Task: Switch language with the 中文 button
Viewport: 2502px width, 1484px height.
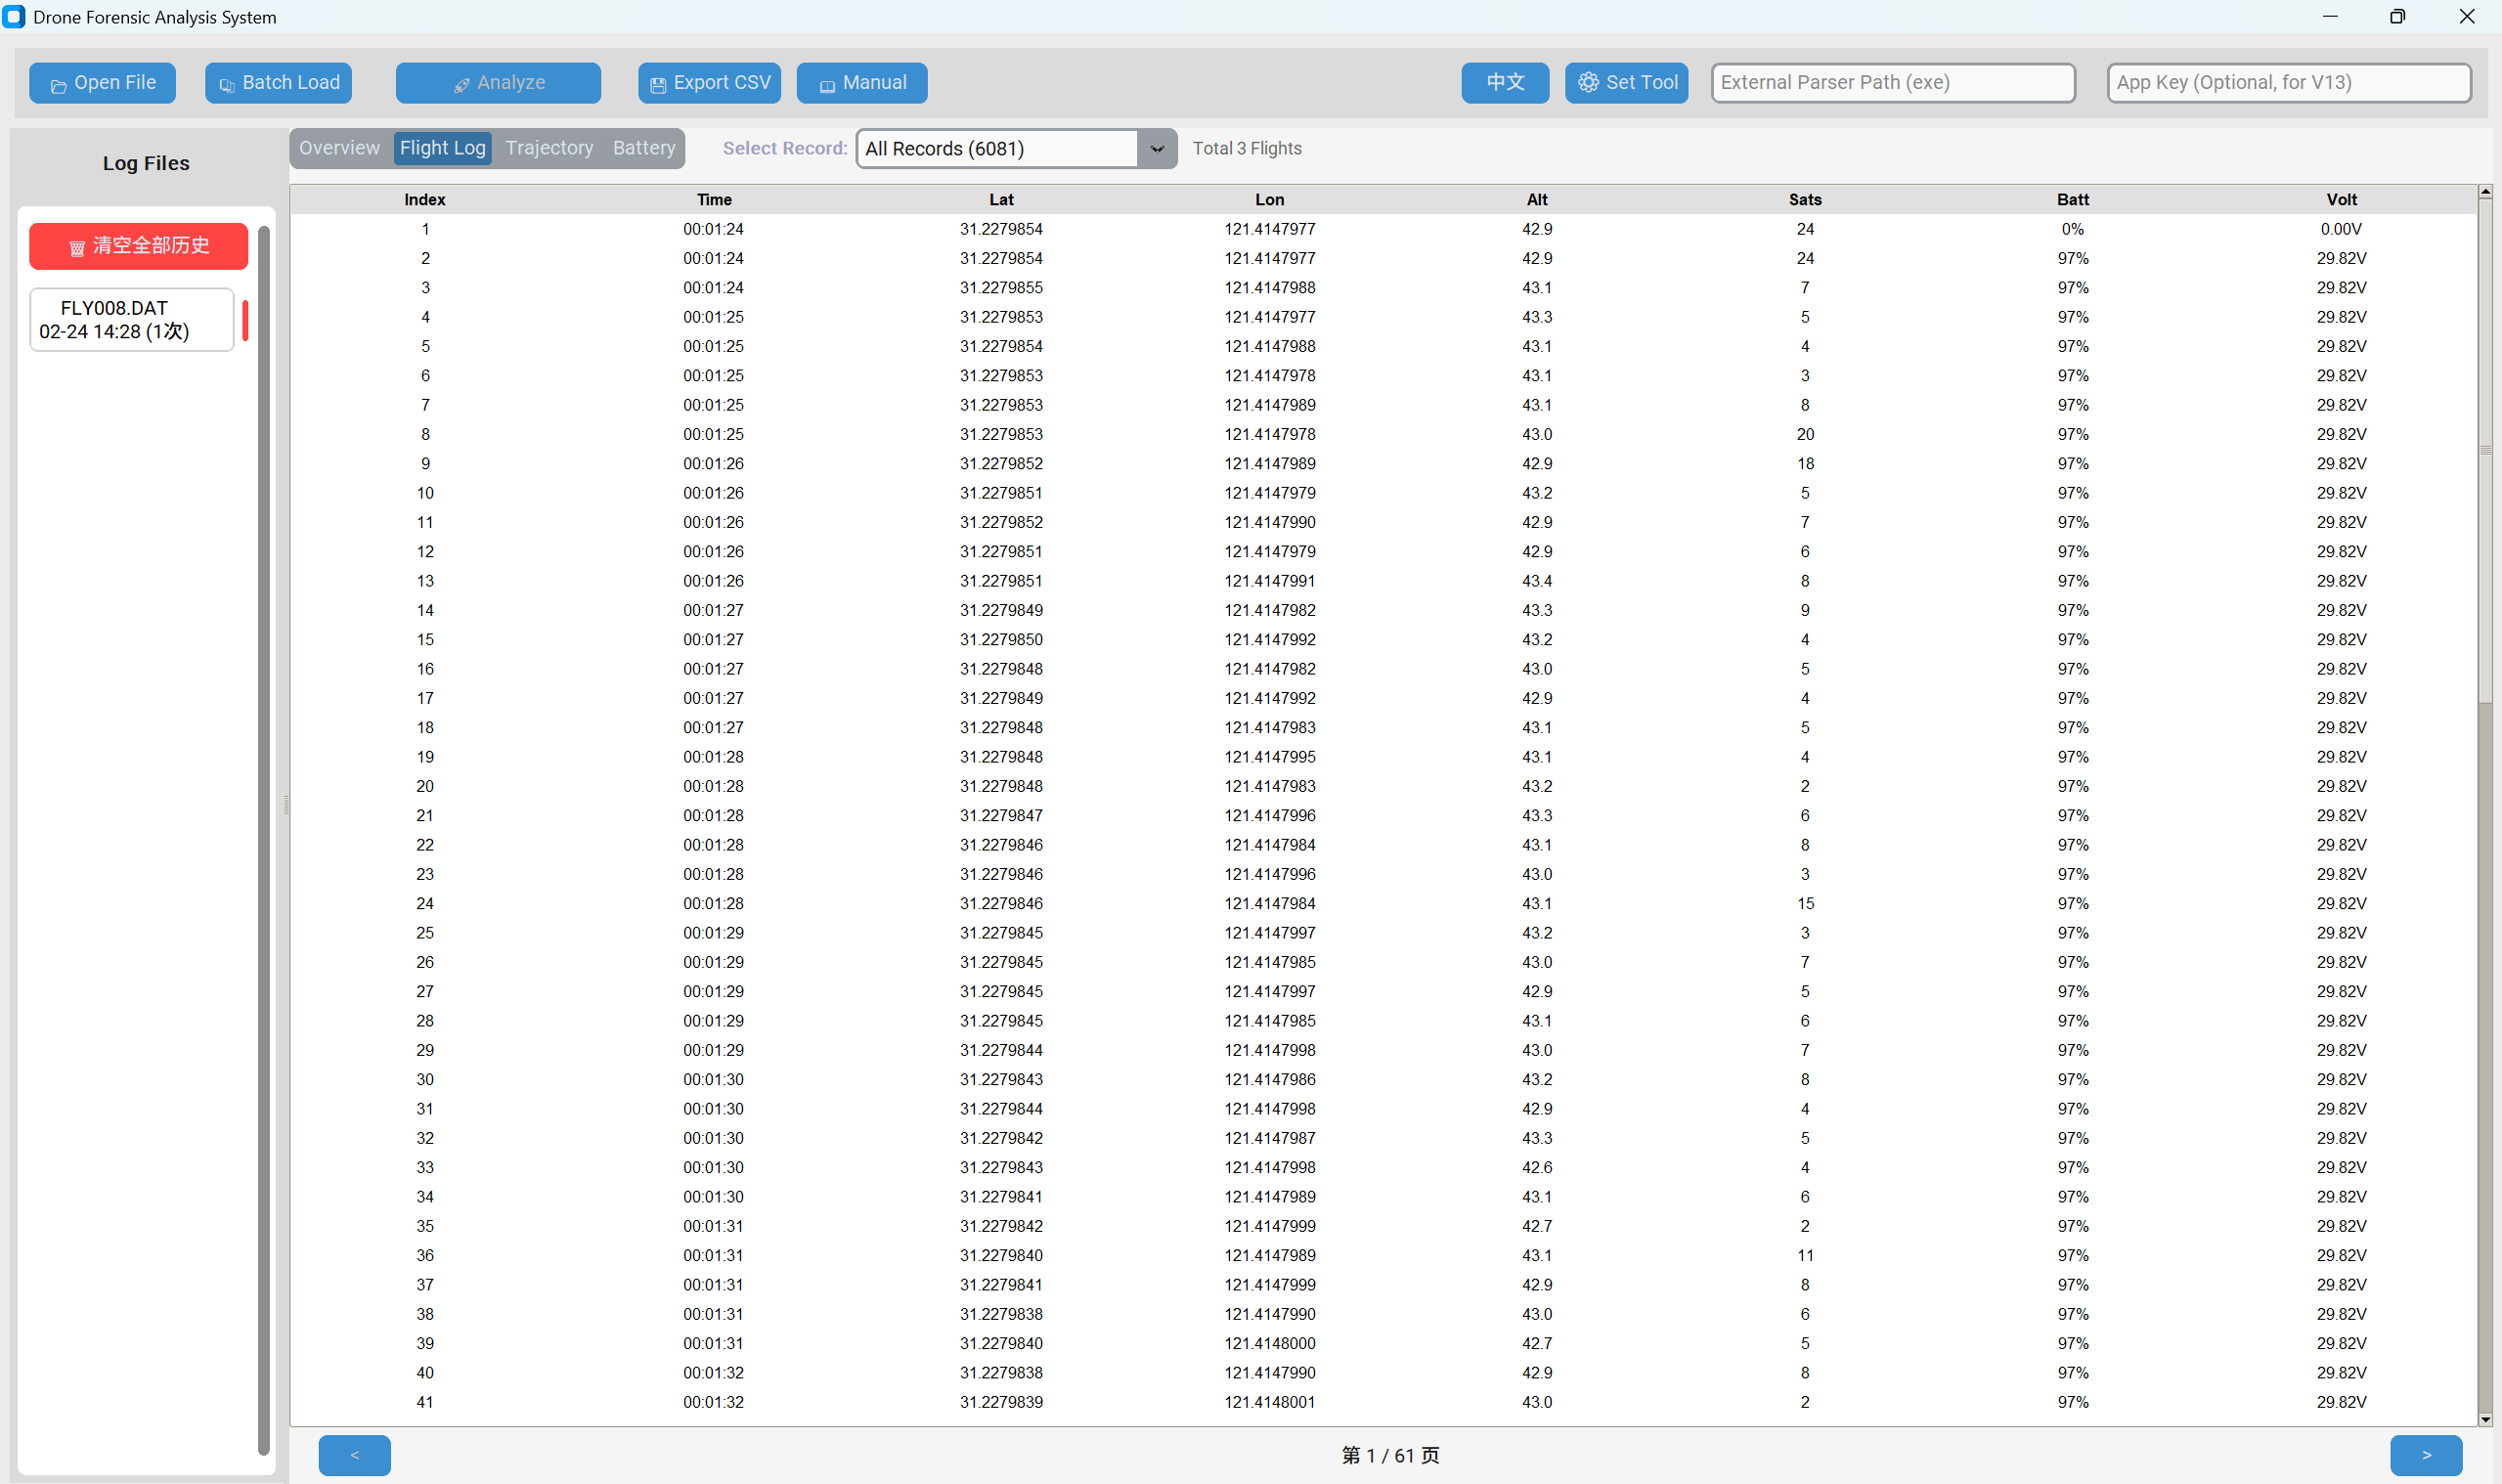Action: 1504,82
